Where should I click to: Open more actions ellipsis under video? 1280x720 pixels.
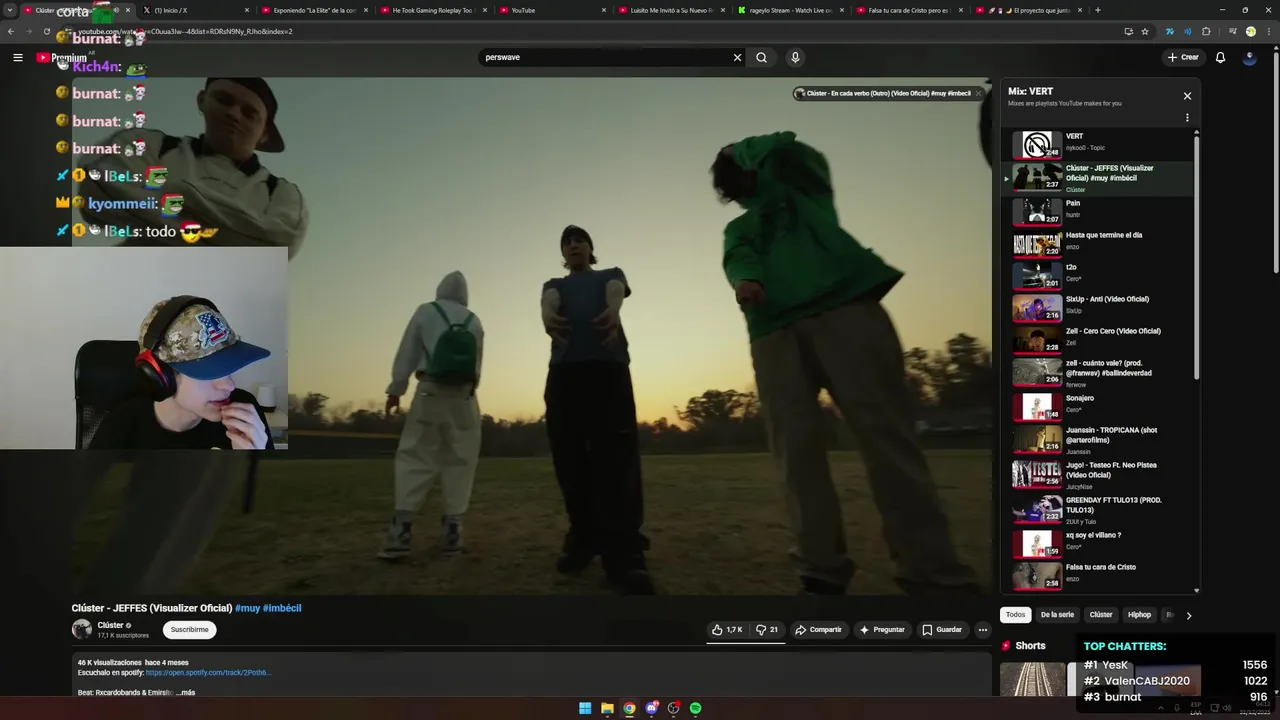click(983, 630)
